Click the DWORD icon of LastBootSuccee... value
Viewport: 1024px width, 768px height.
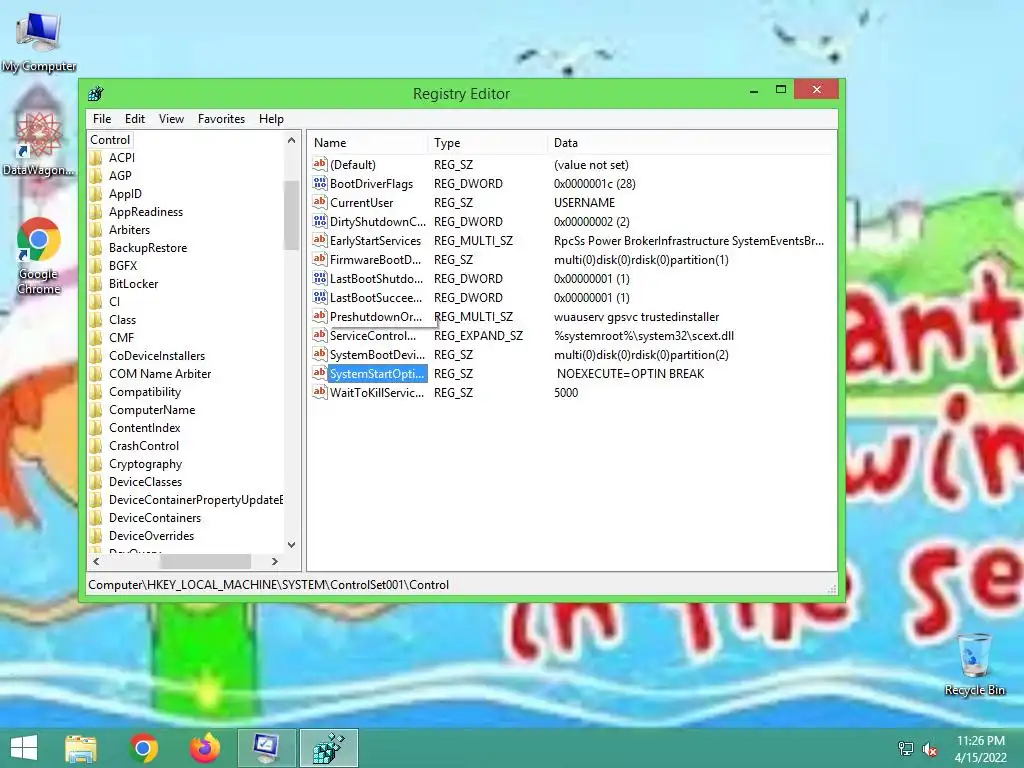pyautogui.click(x=319, y=296)
